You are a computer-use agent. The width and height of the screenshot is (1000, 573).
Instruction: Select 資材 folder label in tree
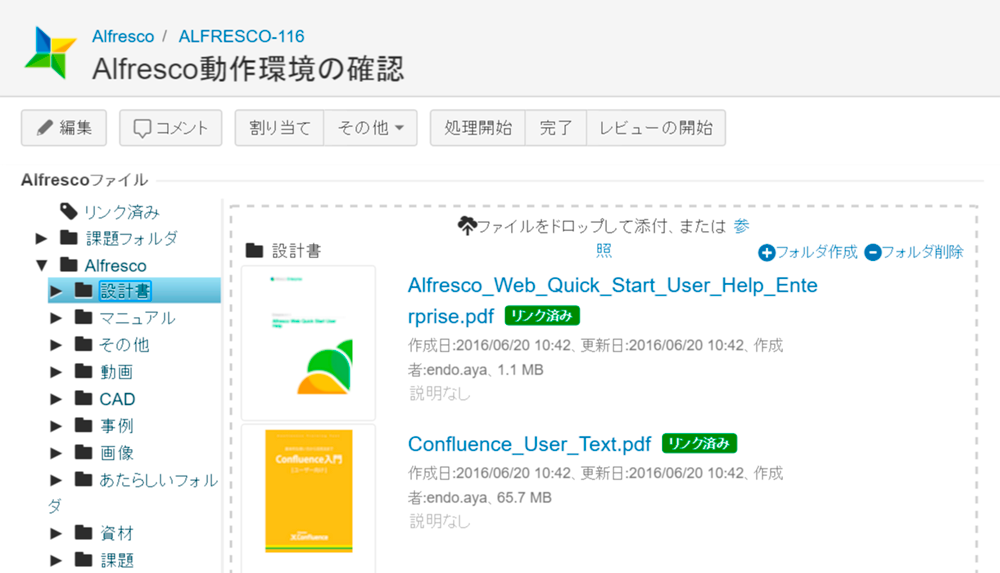point(117,533)
